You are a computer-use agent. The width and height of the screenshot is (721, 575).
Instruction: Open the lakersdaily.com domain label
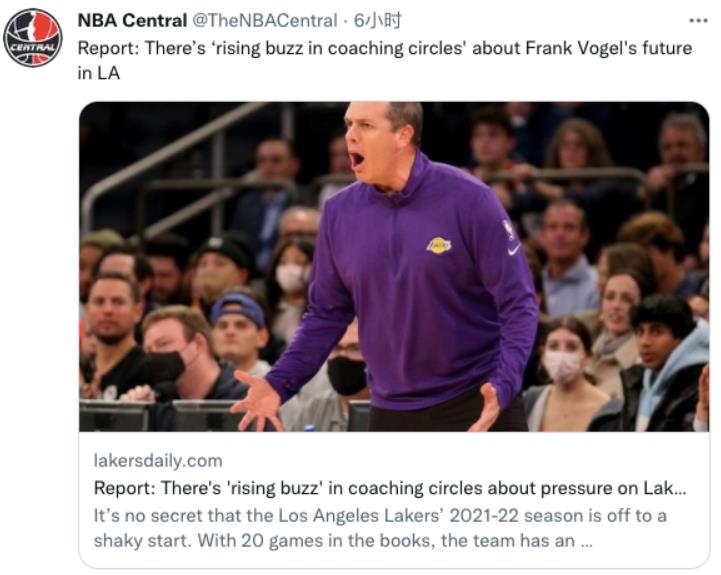click(x=158, y=461)
